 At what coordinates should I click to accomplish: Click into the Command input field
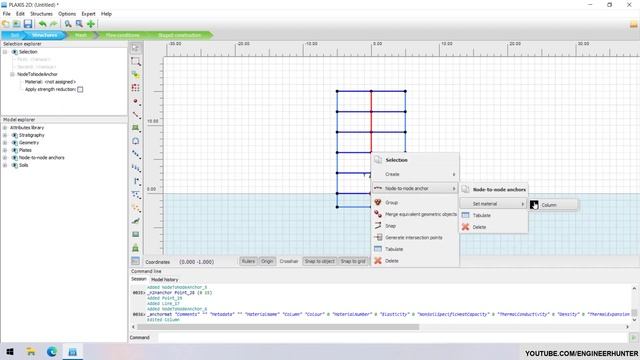[393, 338]
